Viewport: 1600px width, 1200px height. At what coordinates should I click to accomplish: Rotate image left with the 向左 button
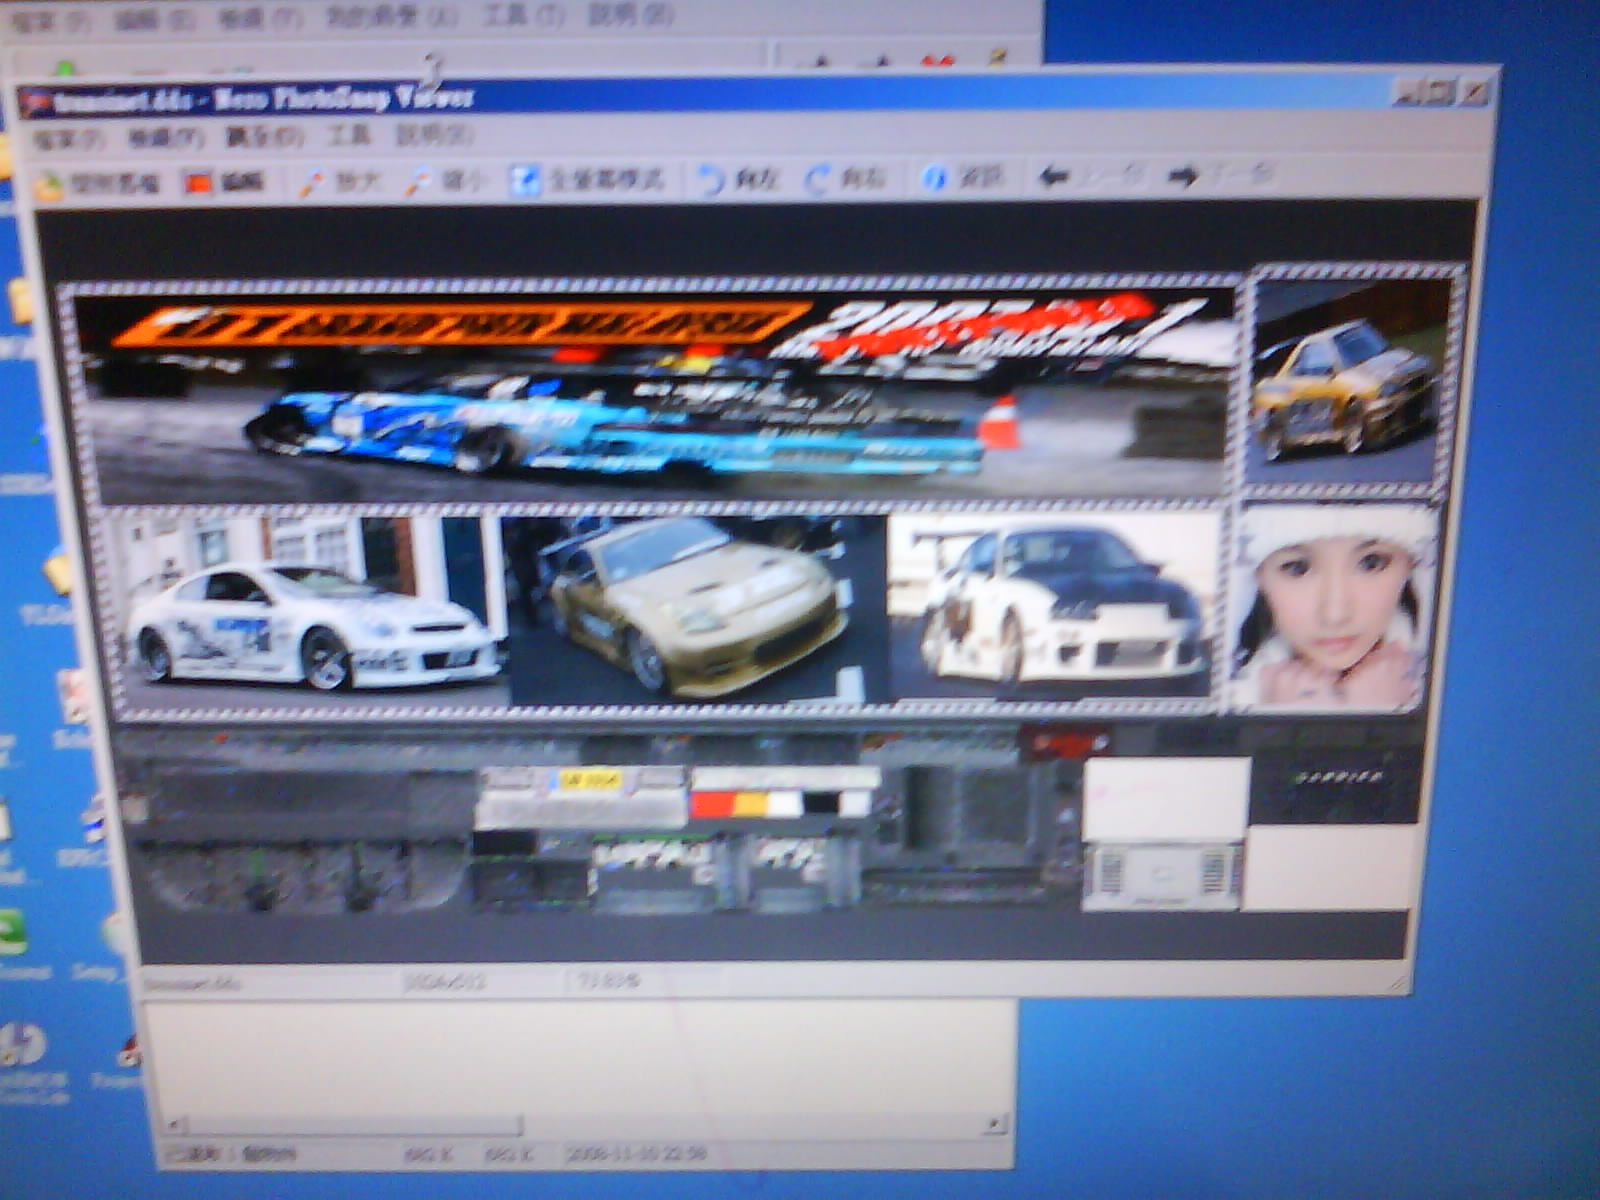[738, 179]
